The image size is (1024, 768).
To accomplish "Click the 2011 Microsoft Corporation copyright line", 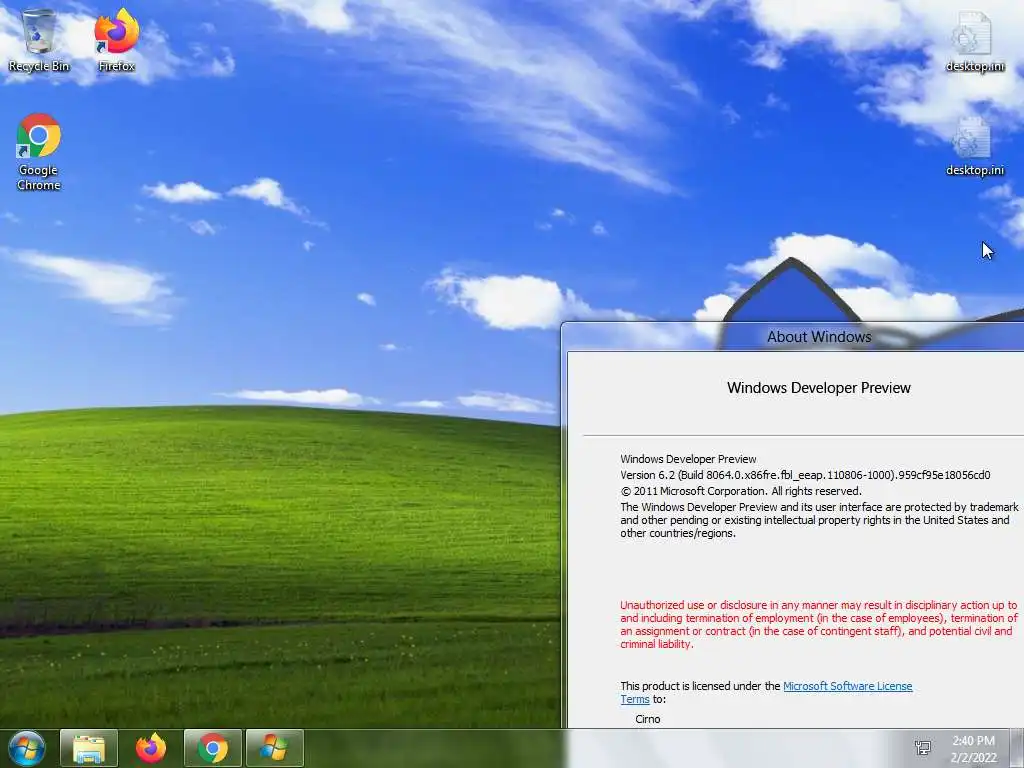I will (x=741, y=491).
